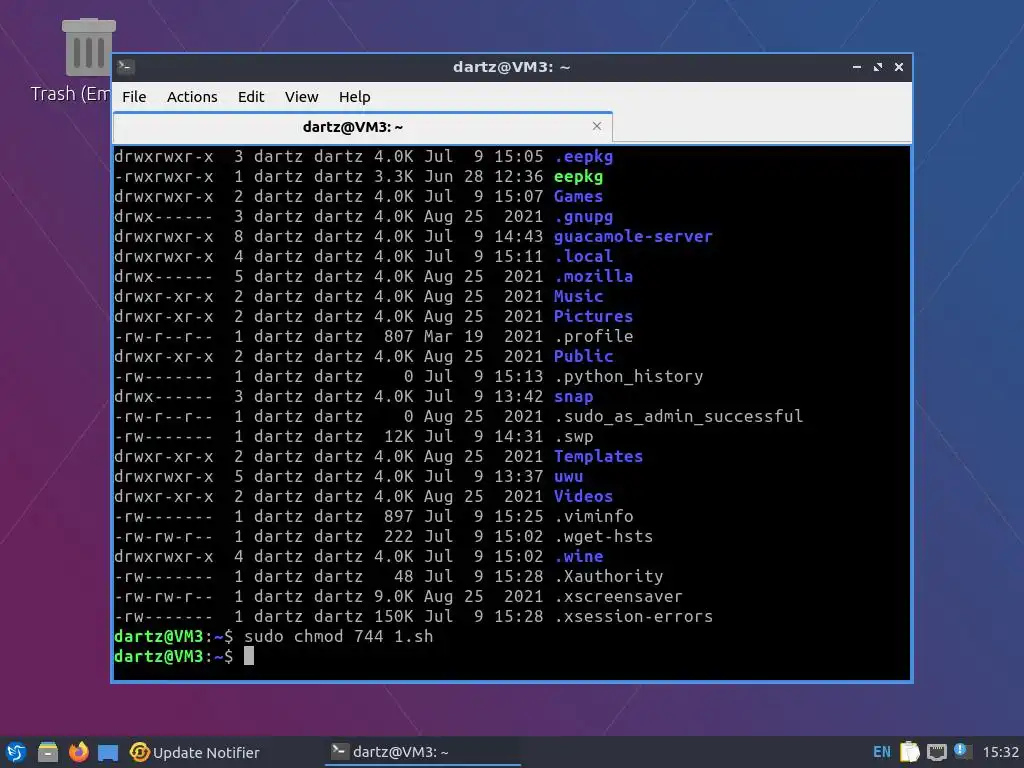Click the 150K size value
This screenshot has height=768, width=1024.
pos(393,616)
